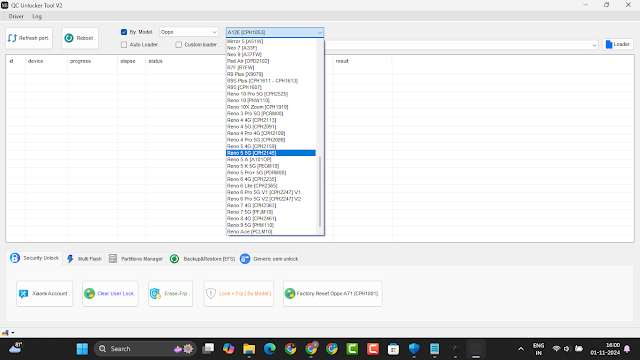Launch Microsoft Edge from taskbar

[x=269, y=349]
